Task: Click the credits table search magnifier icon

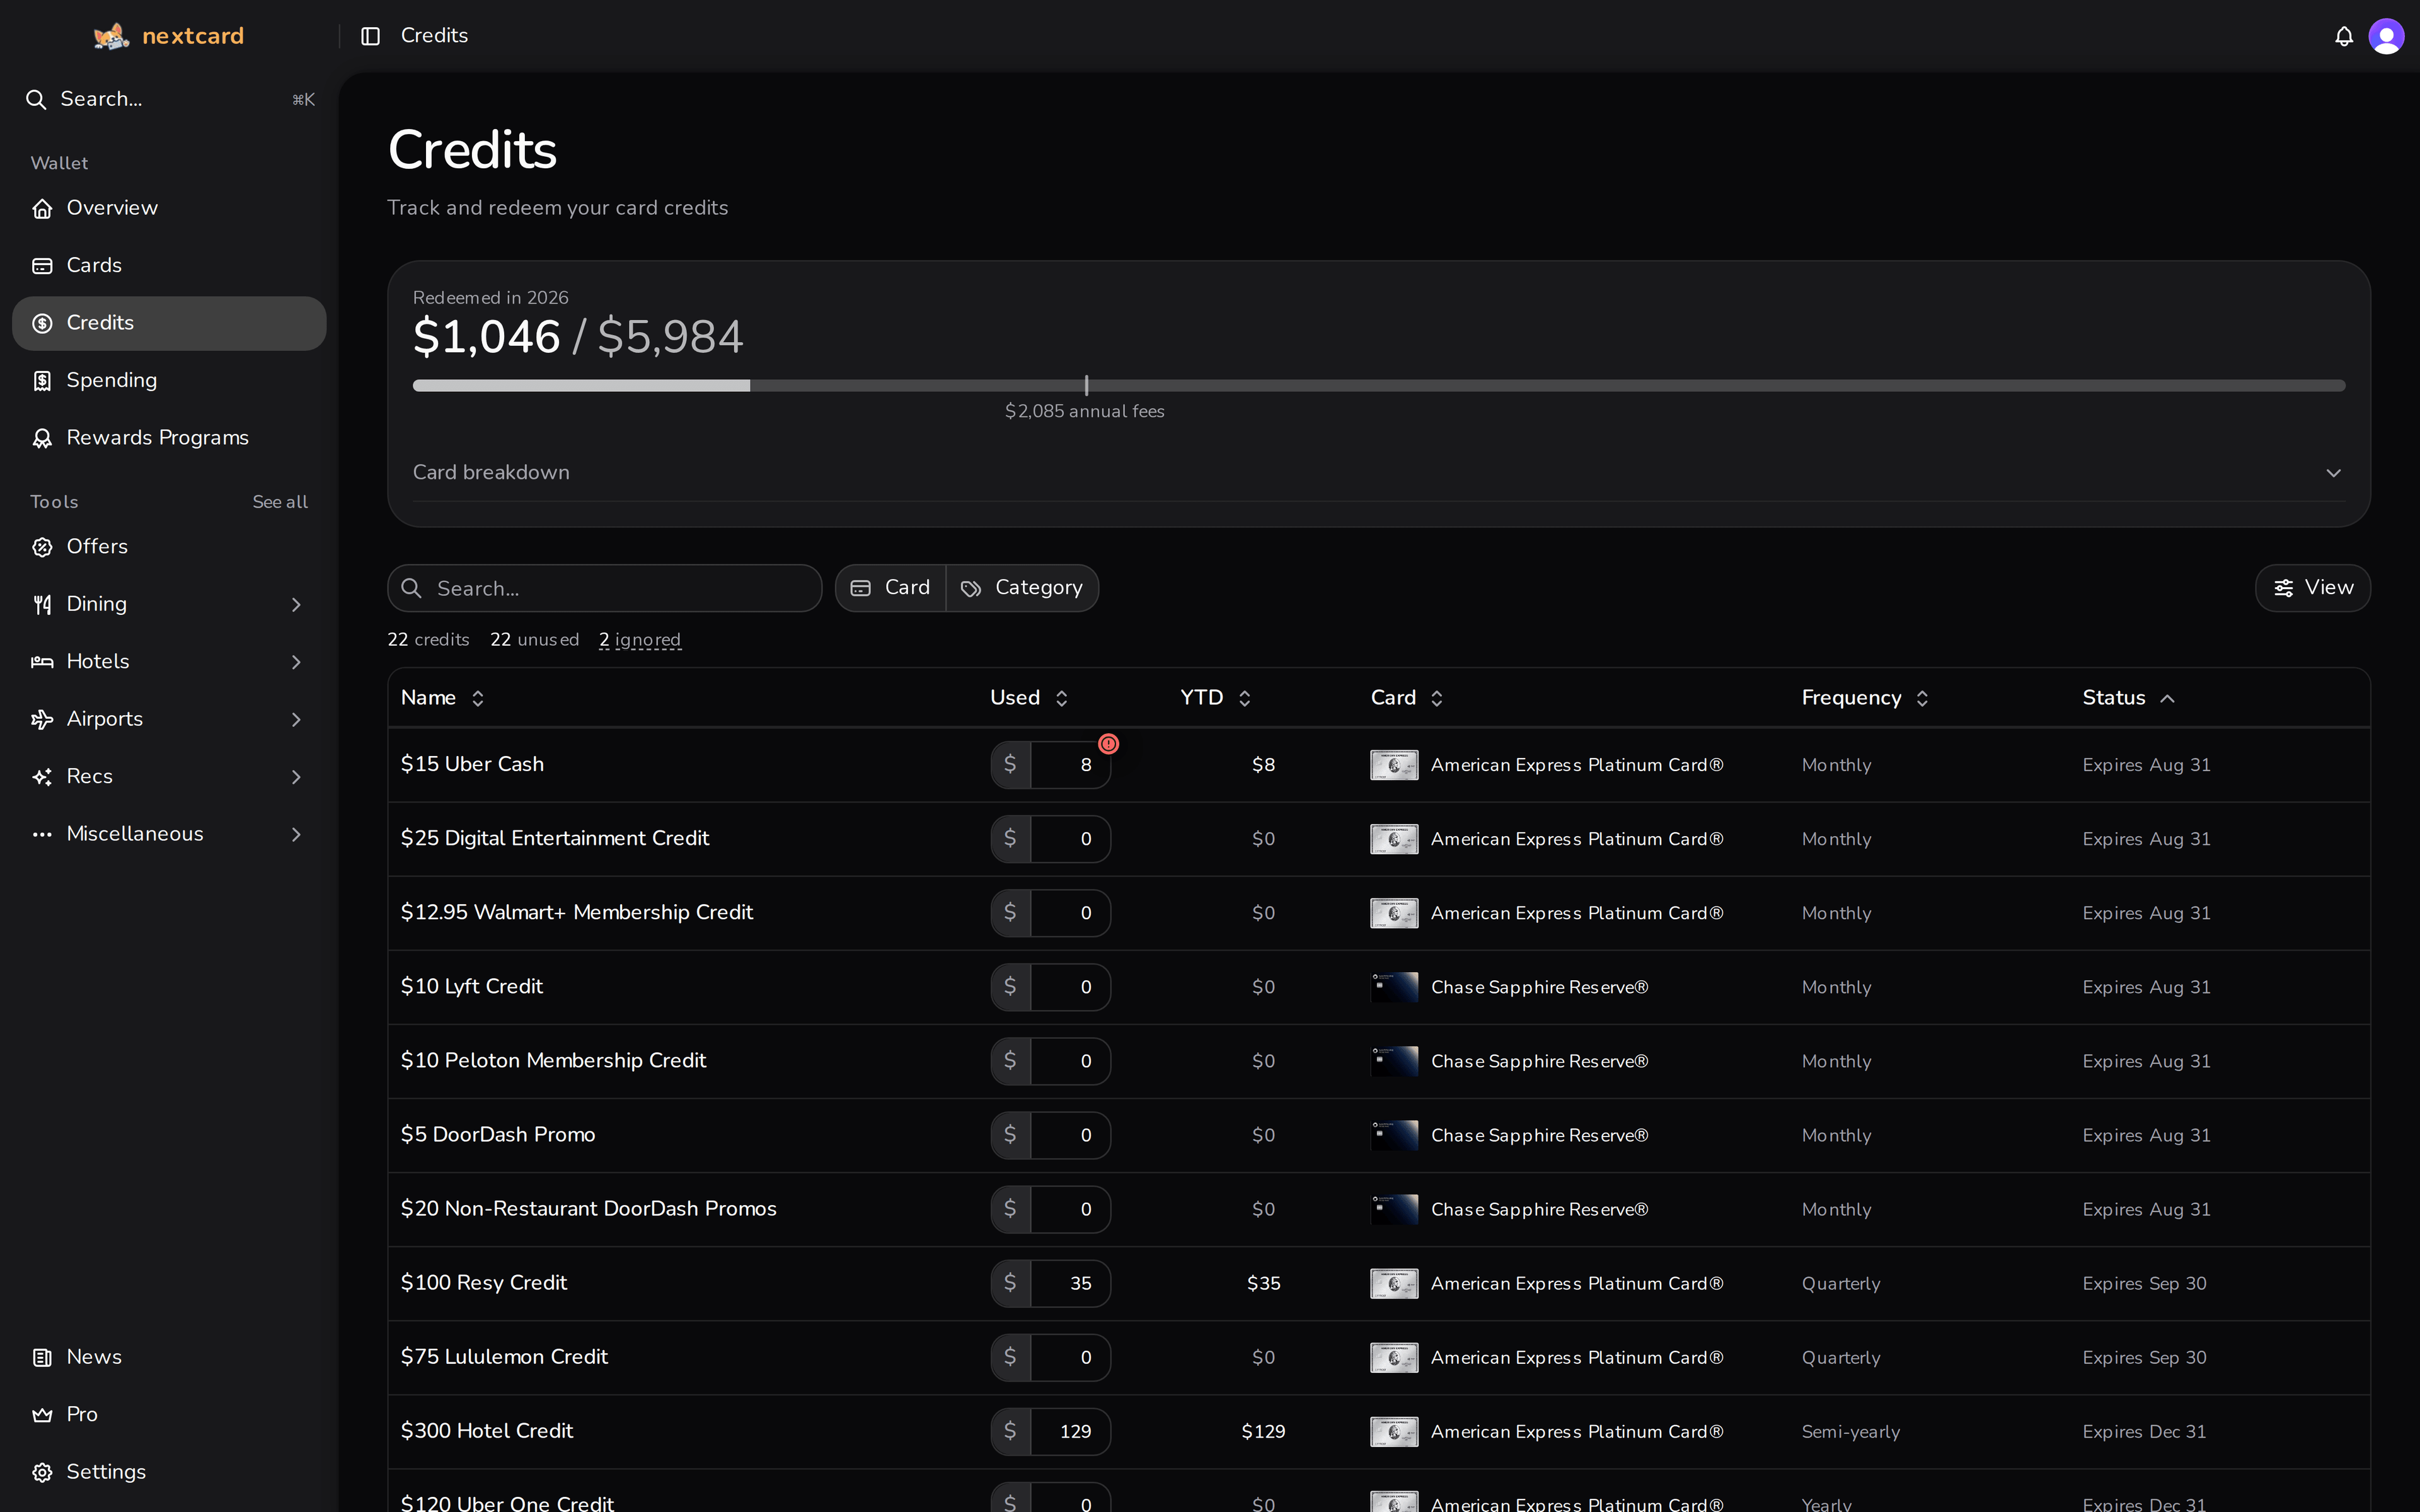Action: pyautogui.click(x=411, y=588)
